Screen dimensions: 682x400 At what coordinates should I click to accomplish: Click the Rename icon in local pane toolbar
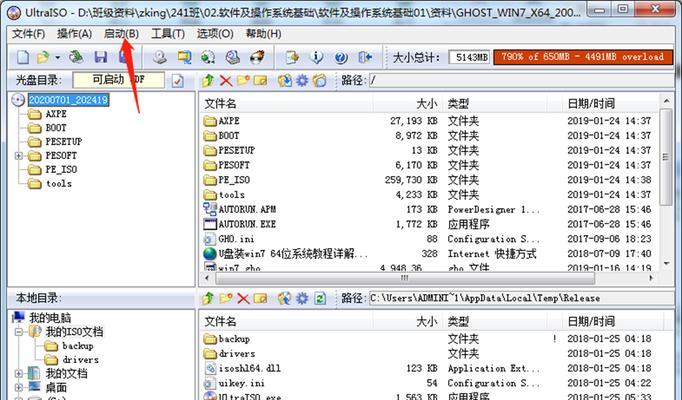click(x=261, y=298)
